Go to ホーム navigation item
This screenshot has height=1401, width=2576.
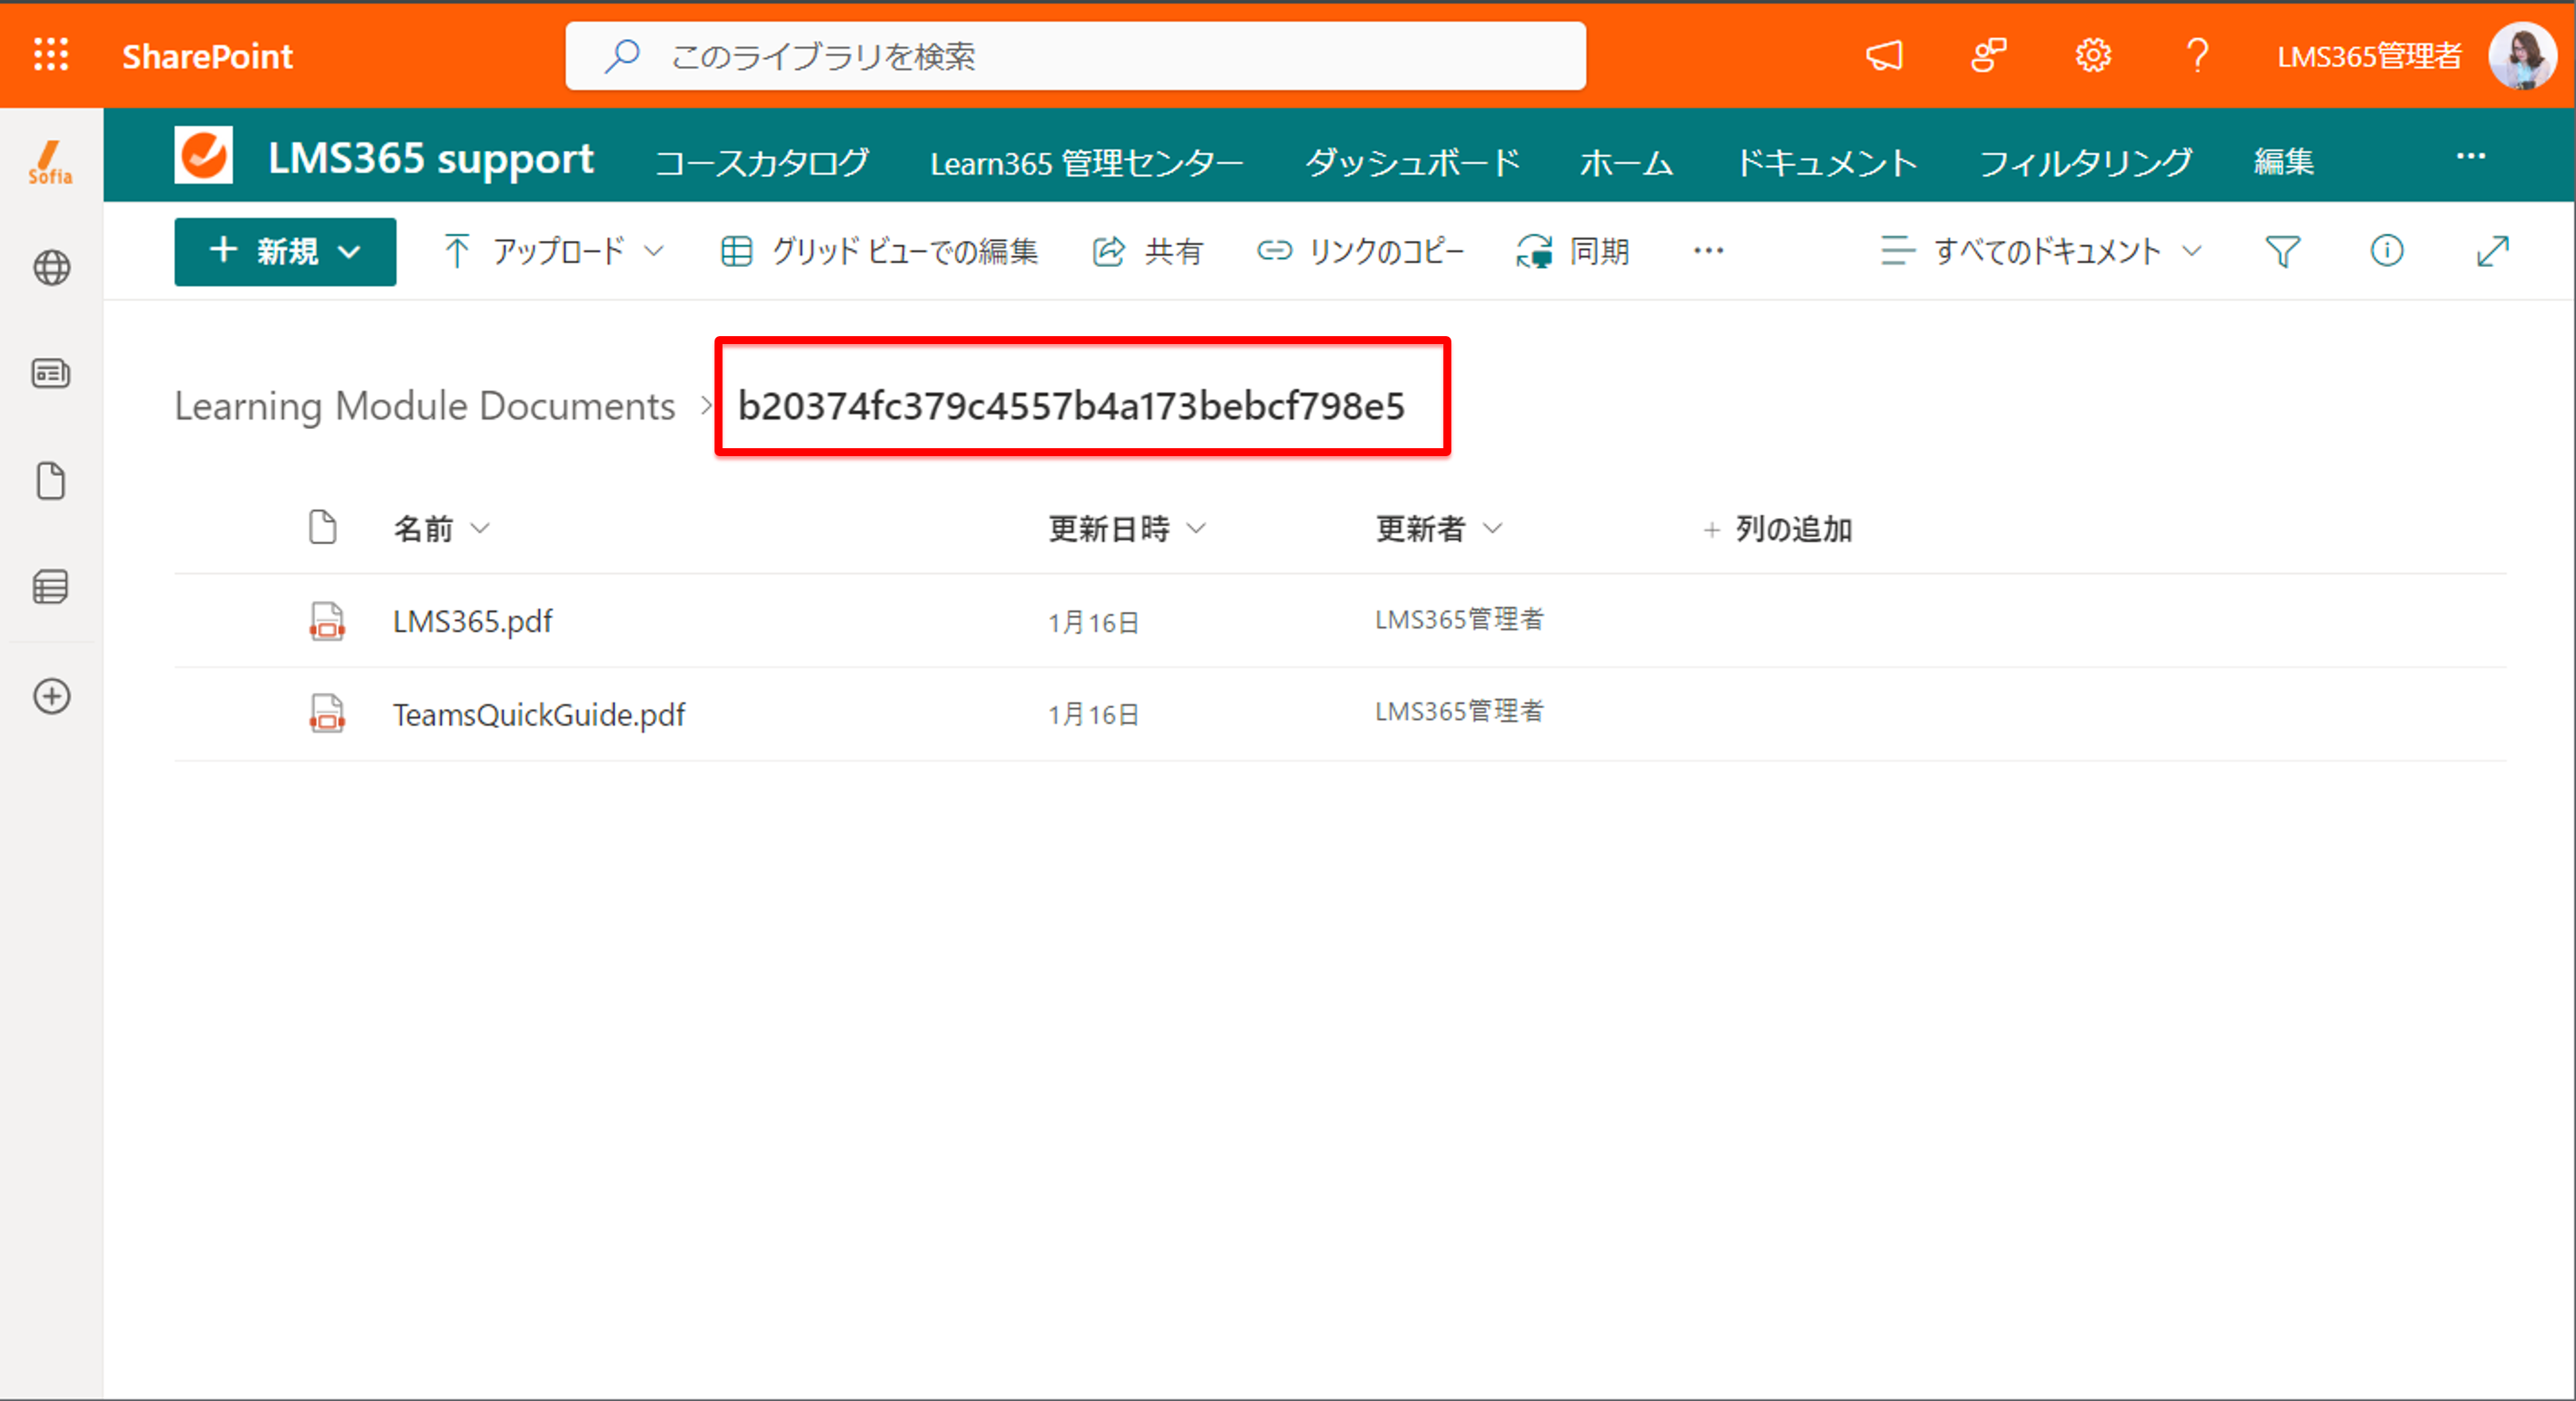(1627, 162)
